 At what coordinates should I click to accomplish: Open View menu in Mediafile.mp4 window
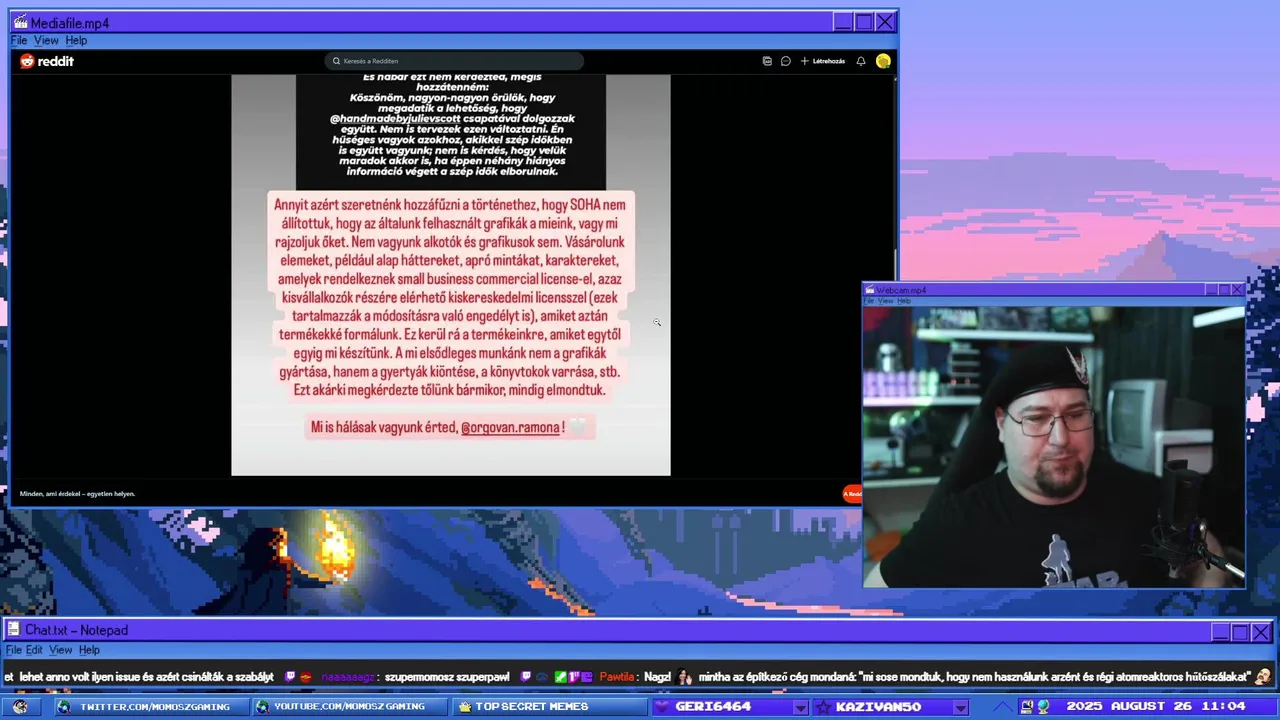coord(46,40)
